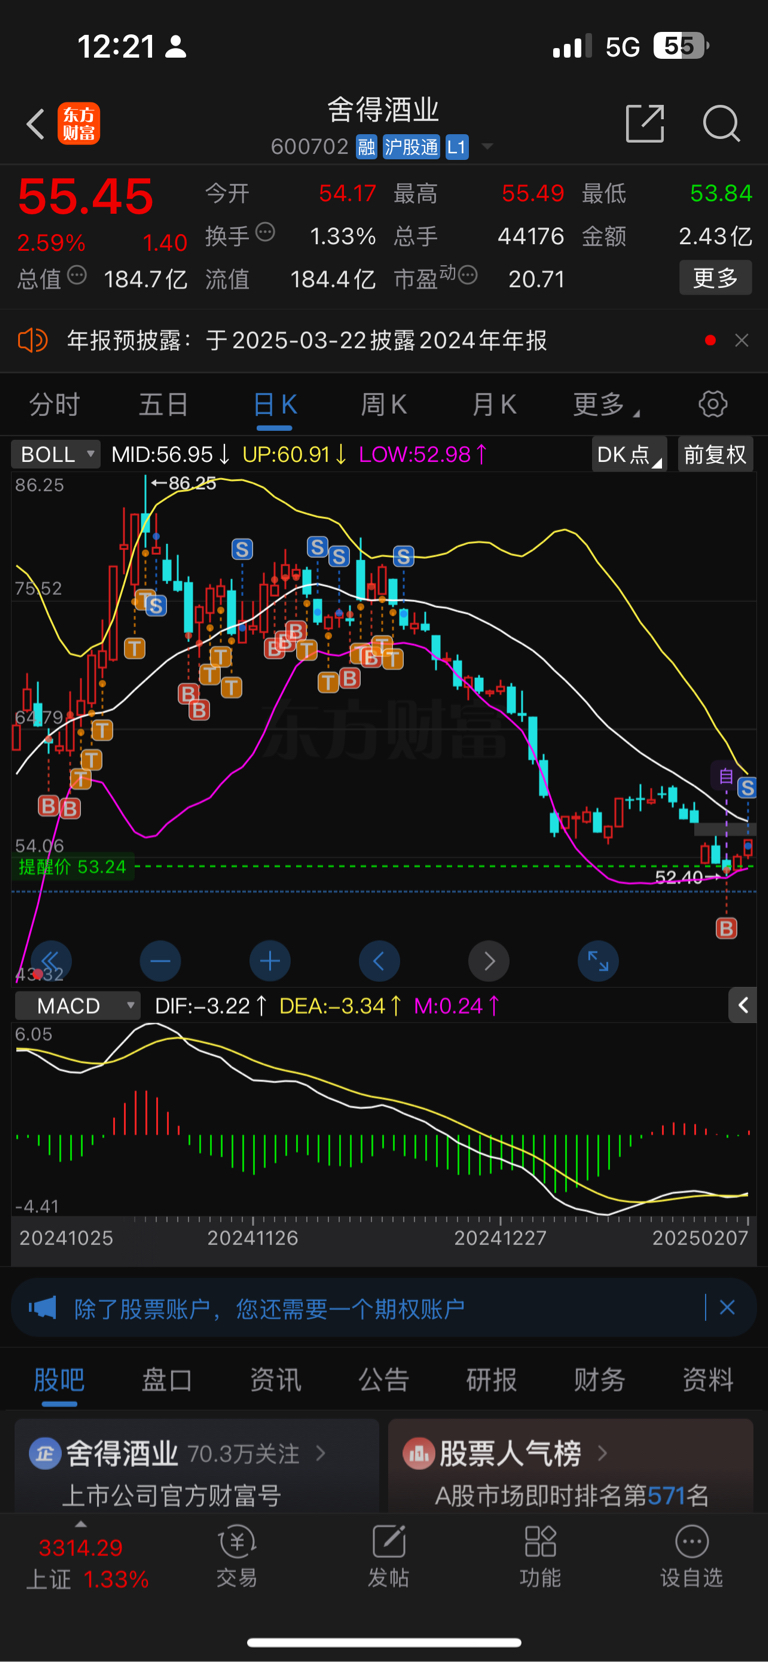Open the MACD indicator dropdown
This screenshot has width=768, height=1662.
pos(77,1005)
